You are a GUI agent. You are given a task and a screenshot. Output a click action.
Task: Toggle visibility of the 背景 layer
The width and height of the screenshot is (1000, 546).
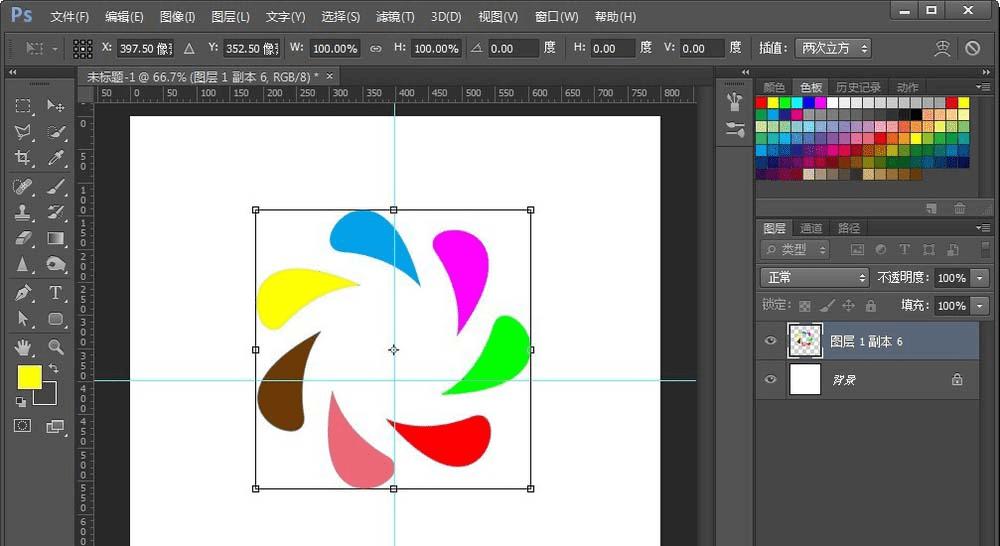coord(770,380)
